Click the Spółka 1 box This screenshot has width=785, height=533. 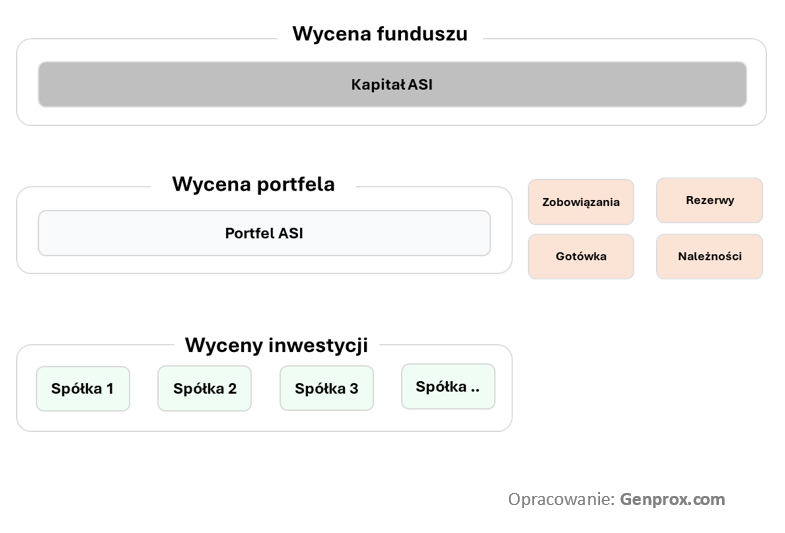coord(83,388)
